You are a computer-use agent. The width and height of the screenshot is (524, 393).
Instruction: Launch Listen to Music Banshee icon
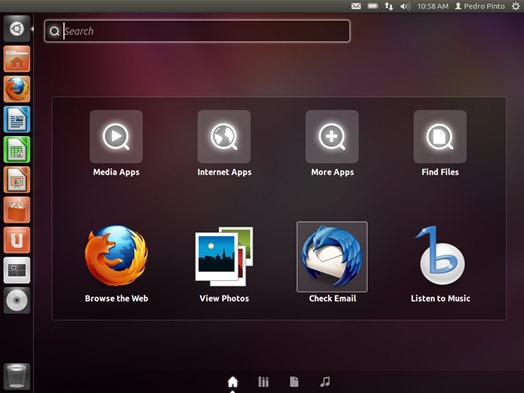pos(440,255)
